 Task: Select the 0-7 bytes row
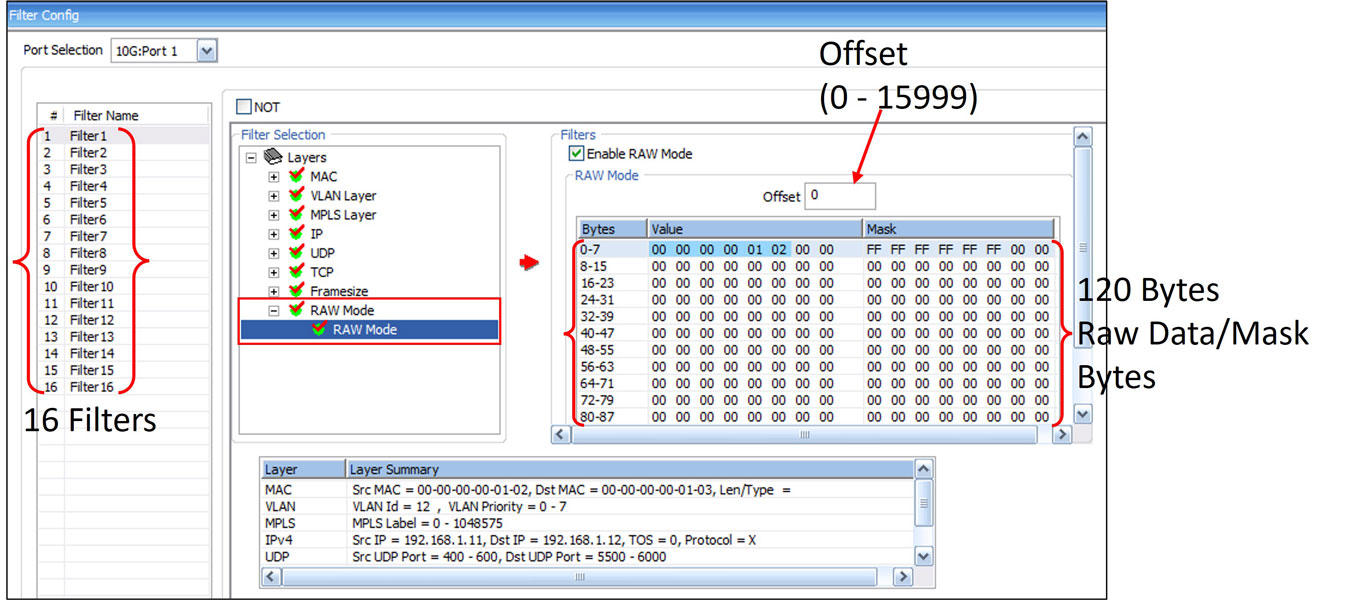[815, 249]
